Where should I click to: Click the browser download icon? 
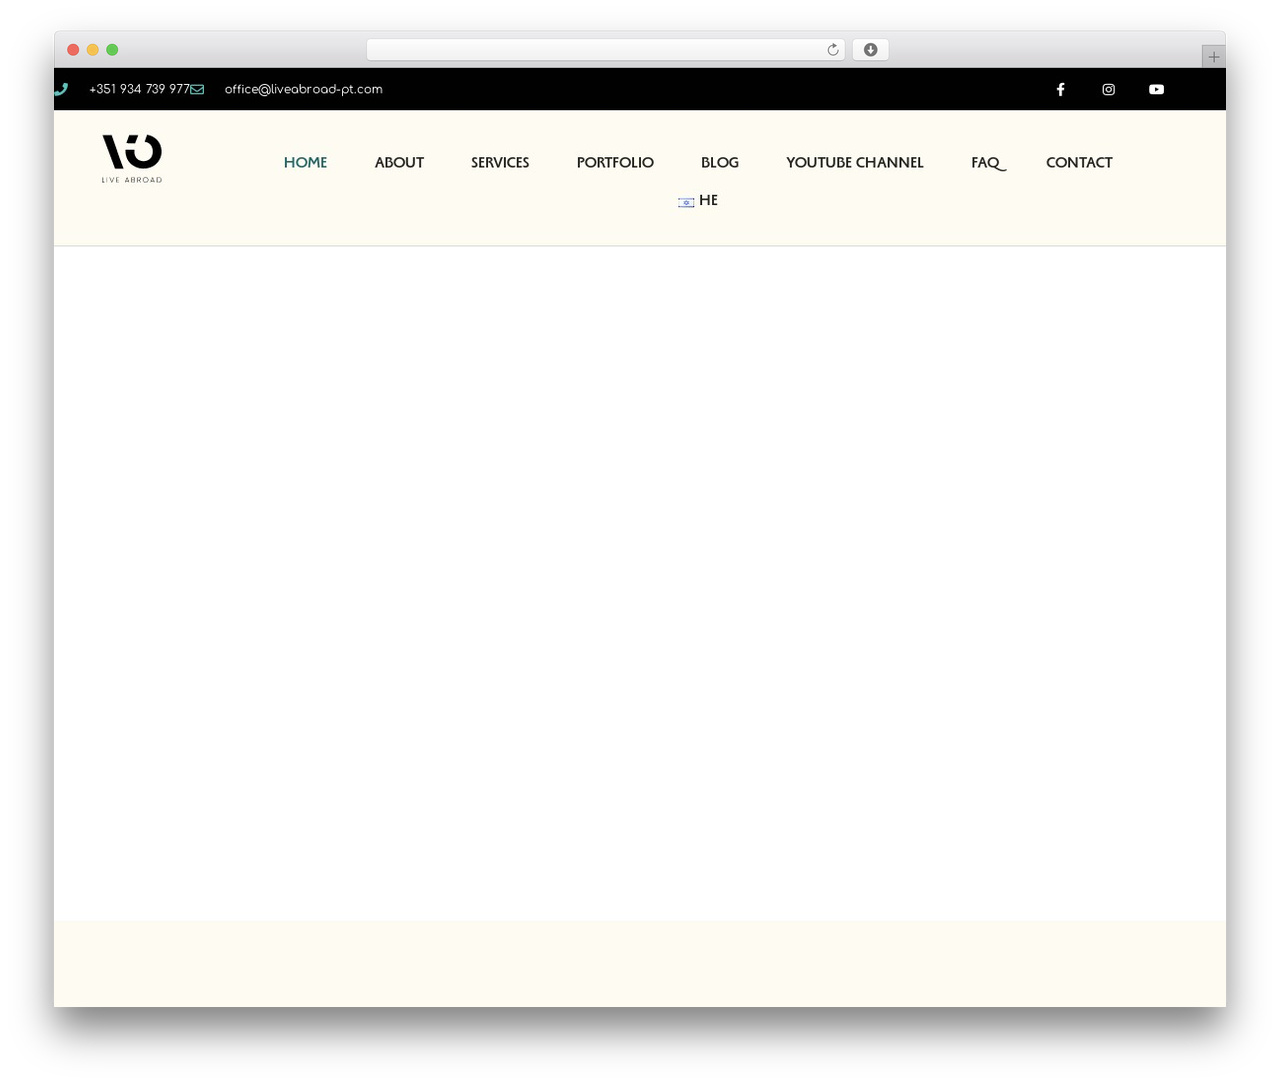(x=870, y=50)
